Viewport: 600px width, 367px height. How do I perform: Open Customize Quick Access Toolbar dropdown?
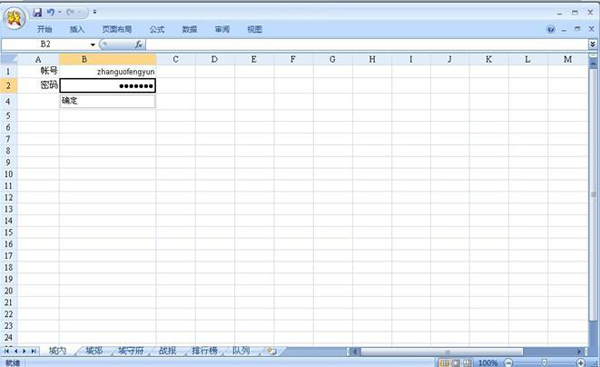point(95,12)
